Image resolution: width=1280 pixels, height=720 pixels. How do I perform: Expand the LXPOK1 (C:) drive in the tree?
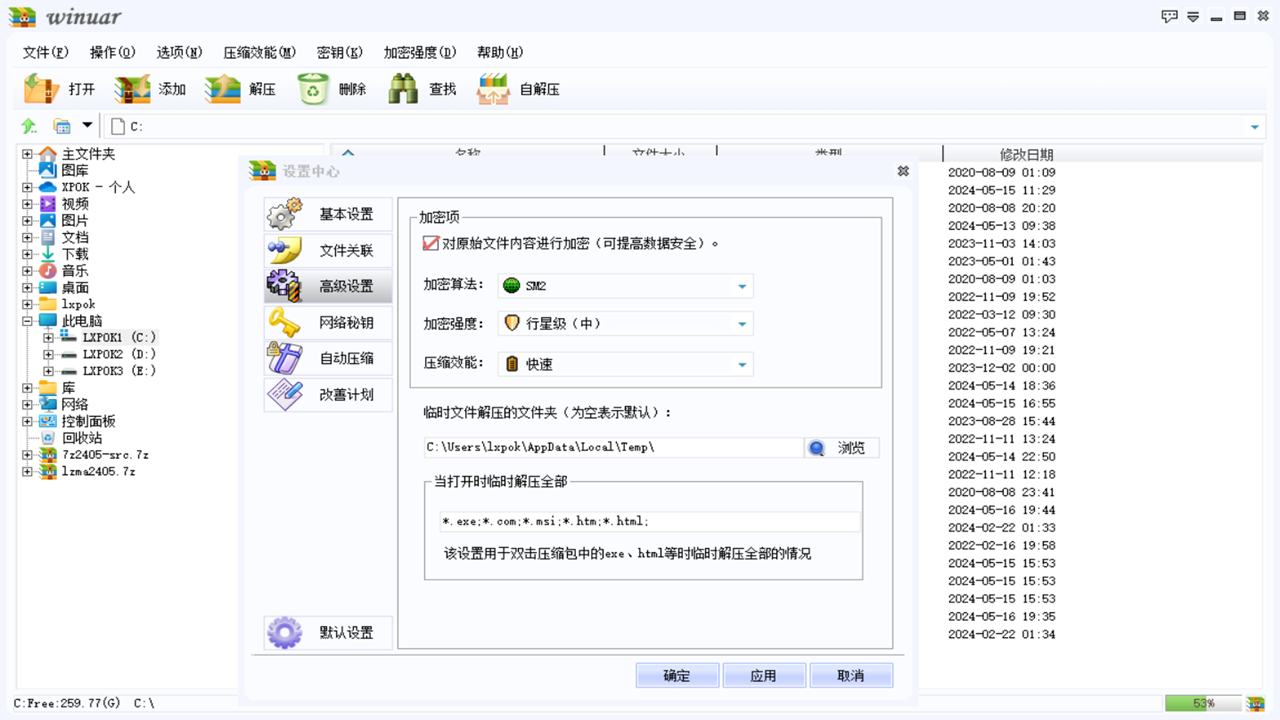(x=48, y=337)
